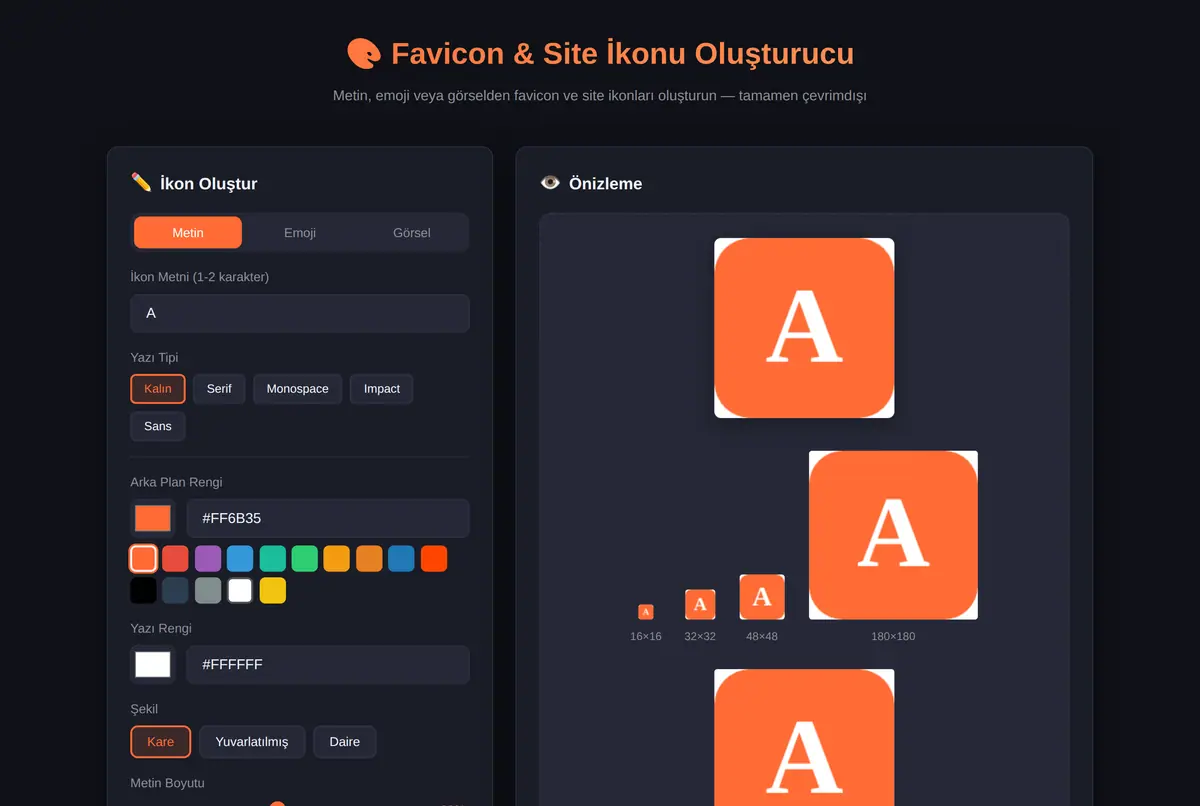Pick the light blue preset swatch after purple
1200x806 pixels.
pyautogui.click(x=240, y=558)
